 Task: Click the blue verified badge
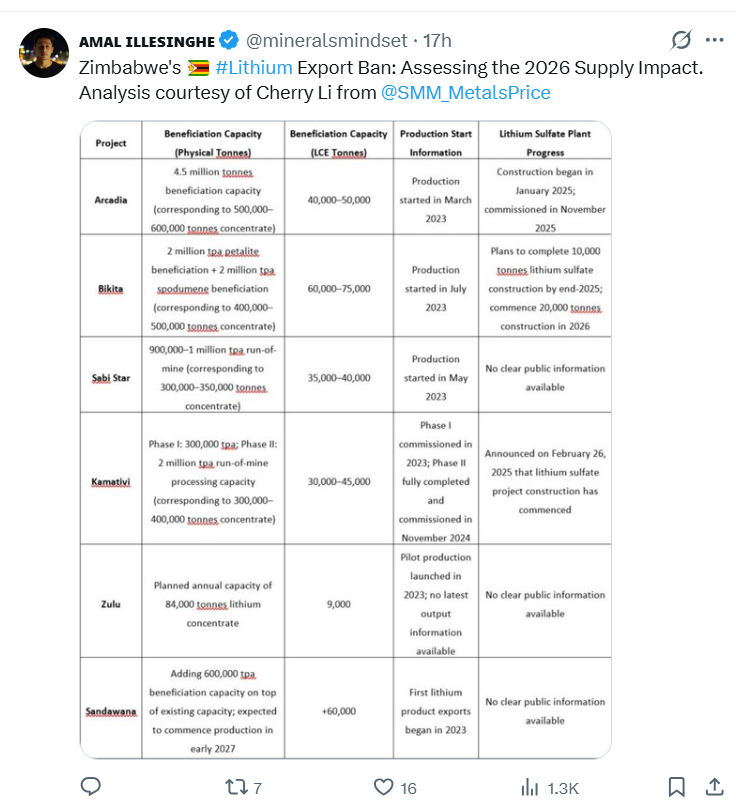[x=229, y=40]
